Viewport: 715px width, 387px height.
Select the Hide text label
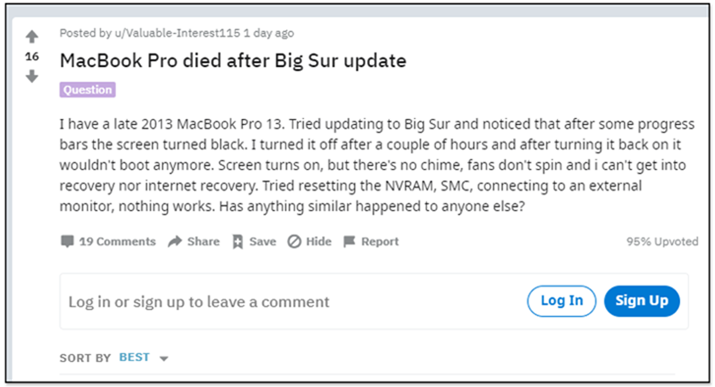click(319, 242)
